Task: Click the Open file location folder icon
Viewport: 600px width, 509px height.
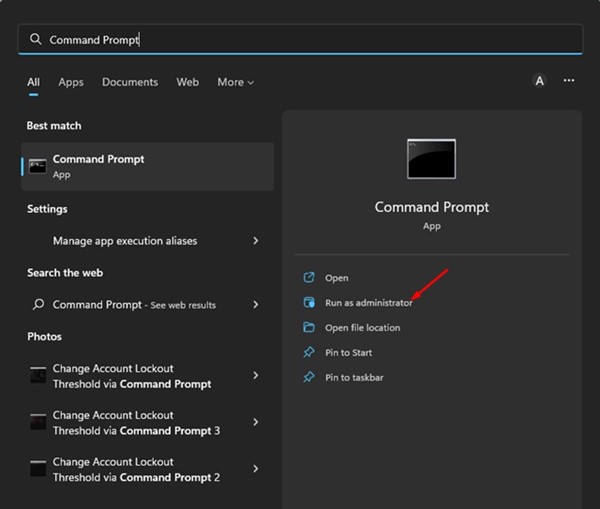Action: (309, 328)
